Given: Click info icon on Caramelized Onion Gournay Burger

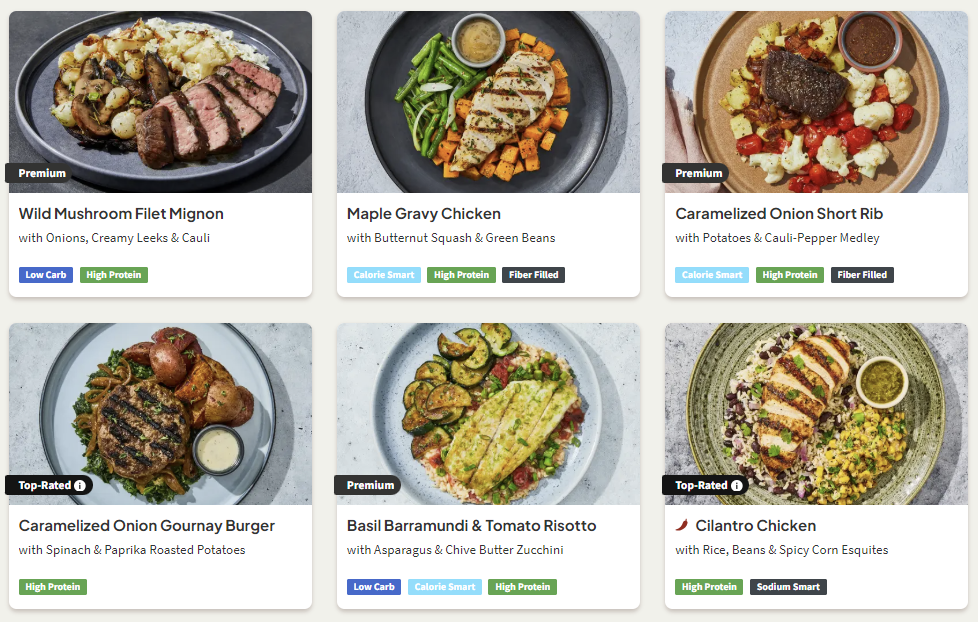Looking at the screenshot, I should pyautogui.click(x=81, y=485).
